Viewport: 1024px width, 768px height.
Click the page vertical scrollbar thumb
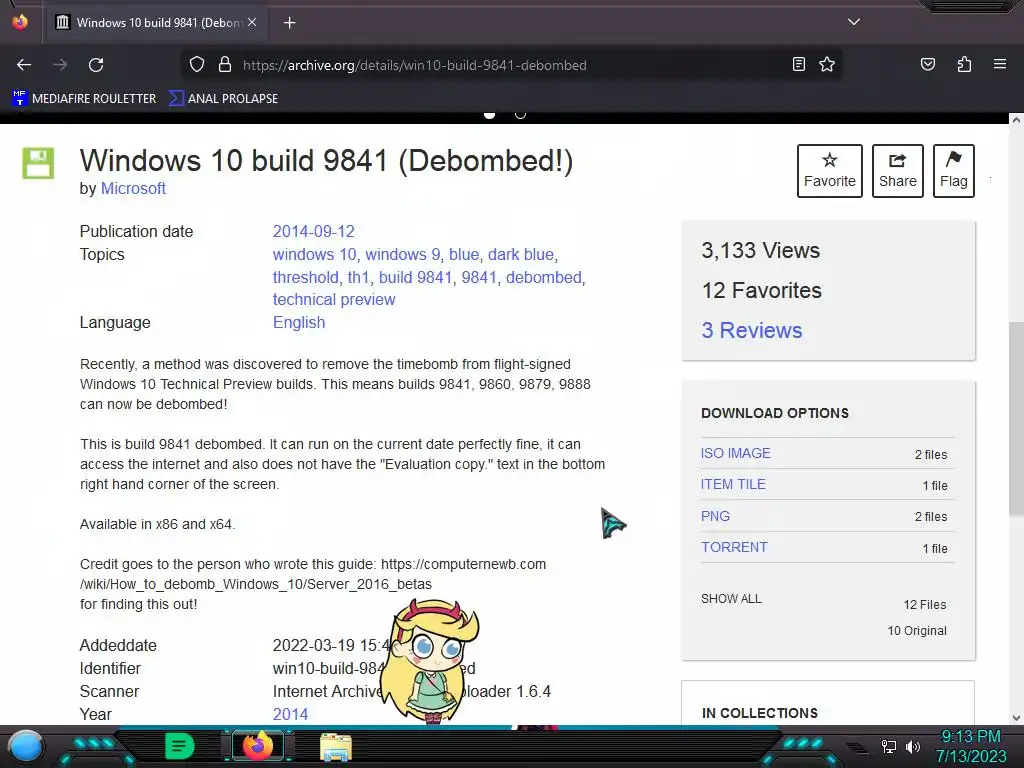point(1016,418)
